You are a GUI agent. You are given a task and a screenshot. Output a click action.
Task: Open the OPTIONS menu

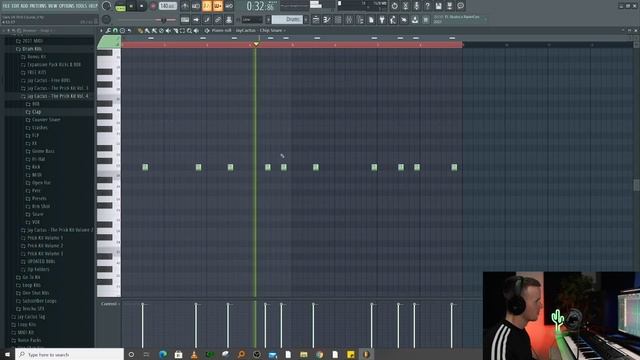(x=67, y=6)
